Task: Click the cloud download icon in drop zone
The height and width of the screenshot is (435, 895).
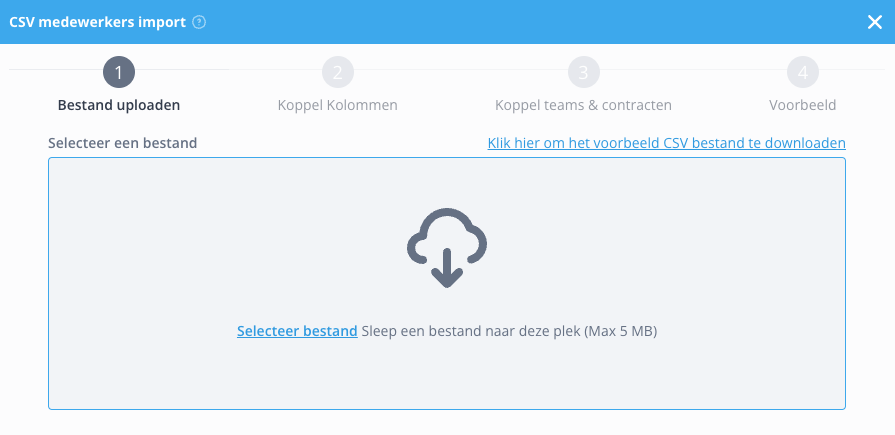Action: click(447, 248)
